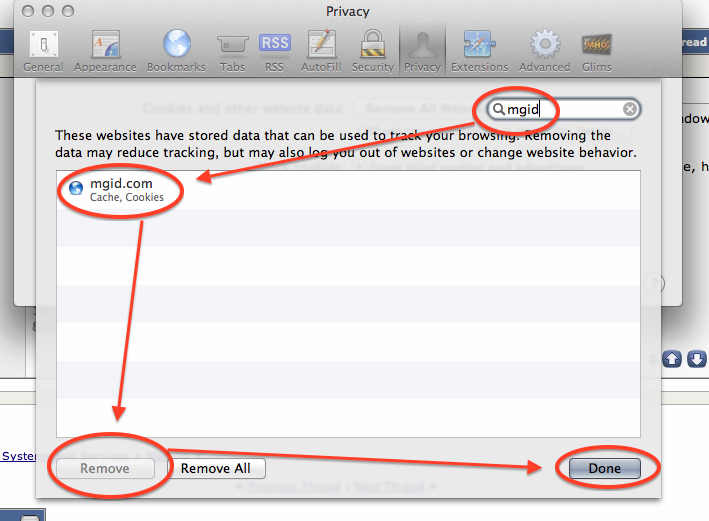Open the Extensions preferences pane

(479, 51)
